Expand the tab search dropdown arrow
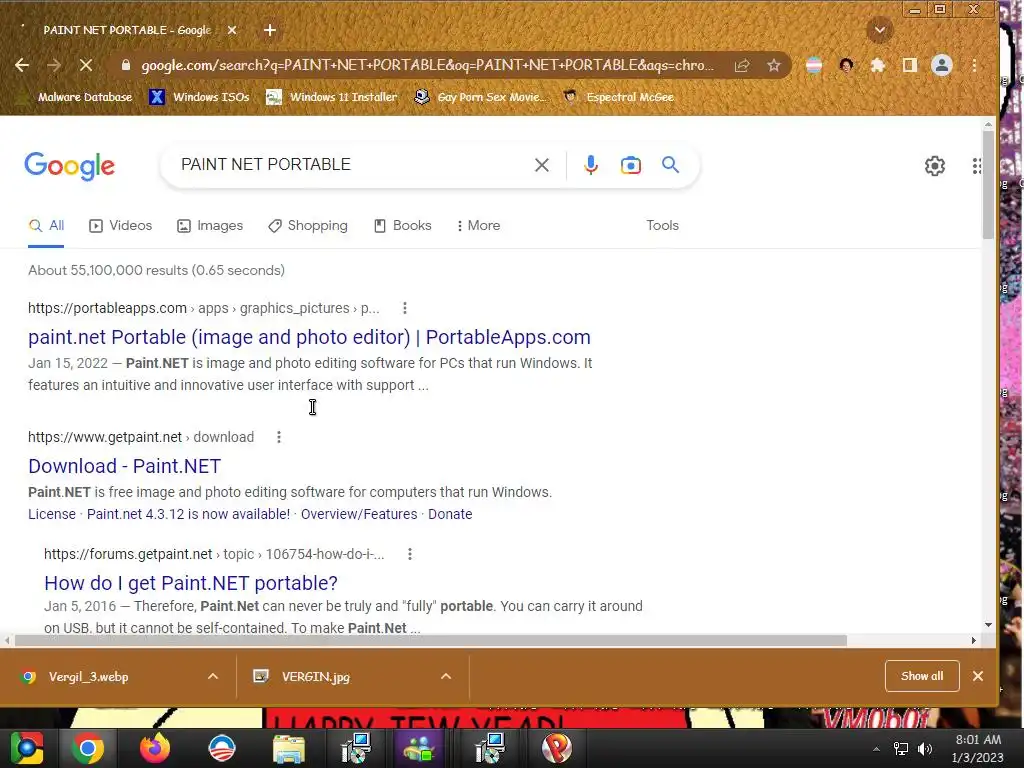 click(x=880, y=30)
